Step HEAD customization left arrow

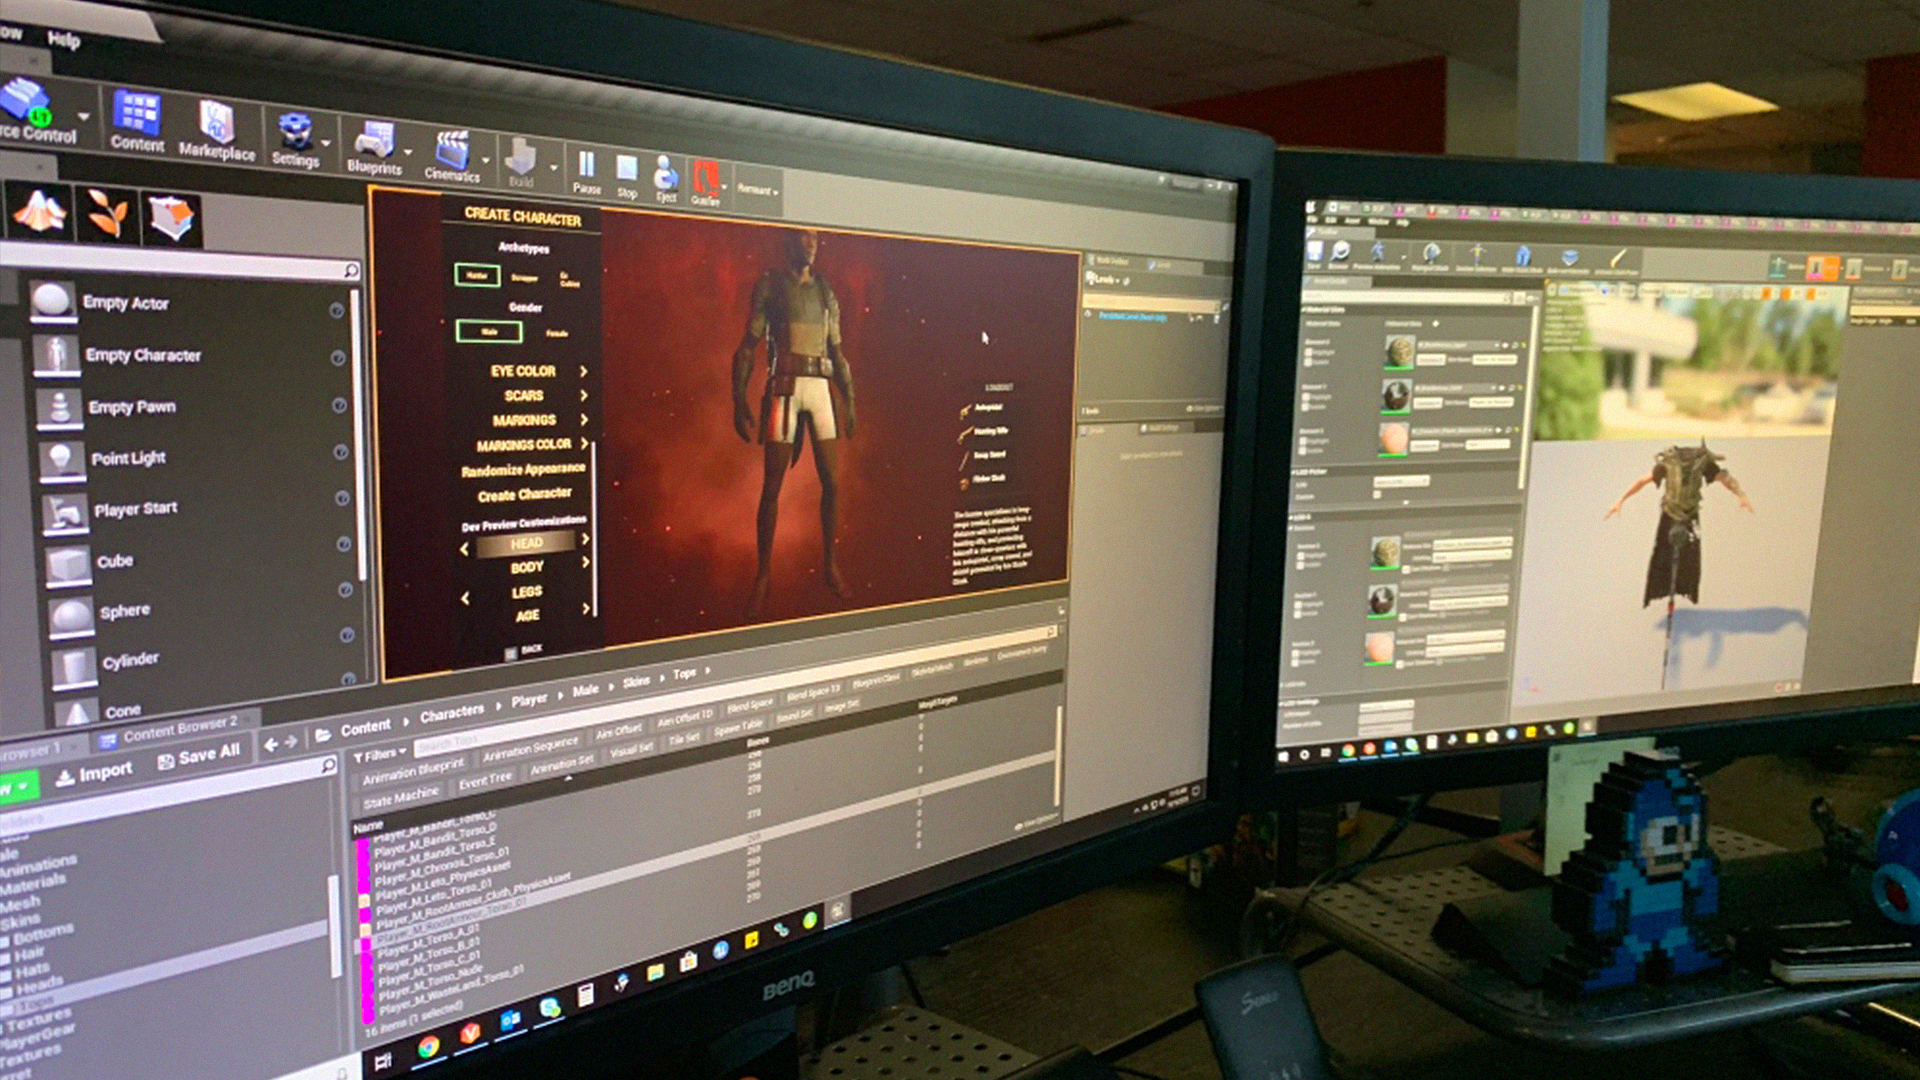tap(464, 549)
